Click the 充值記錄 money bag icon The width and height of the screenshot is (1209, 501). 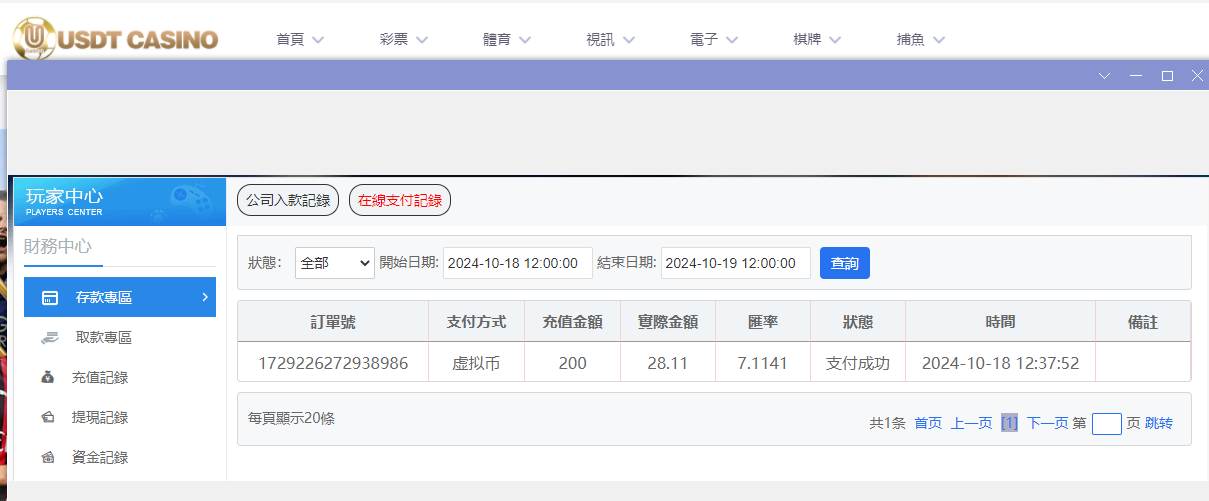point(48,378)
